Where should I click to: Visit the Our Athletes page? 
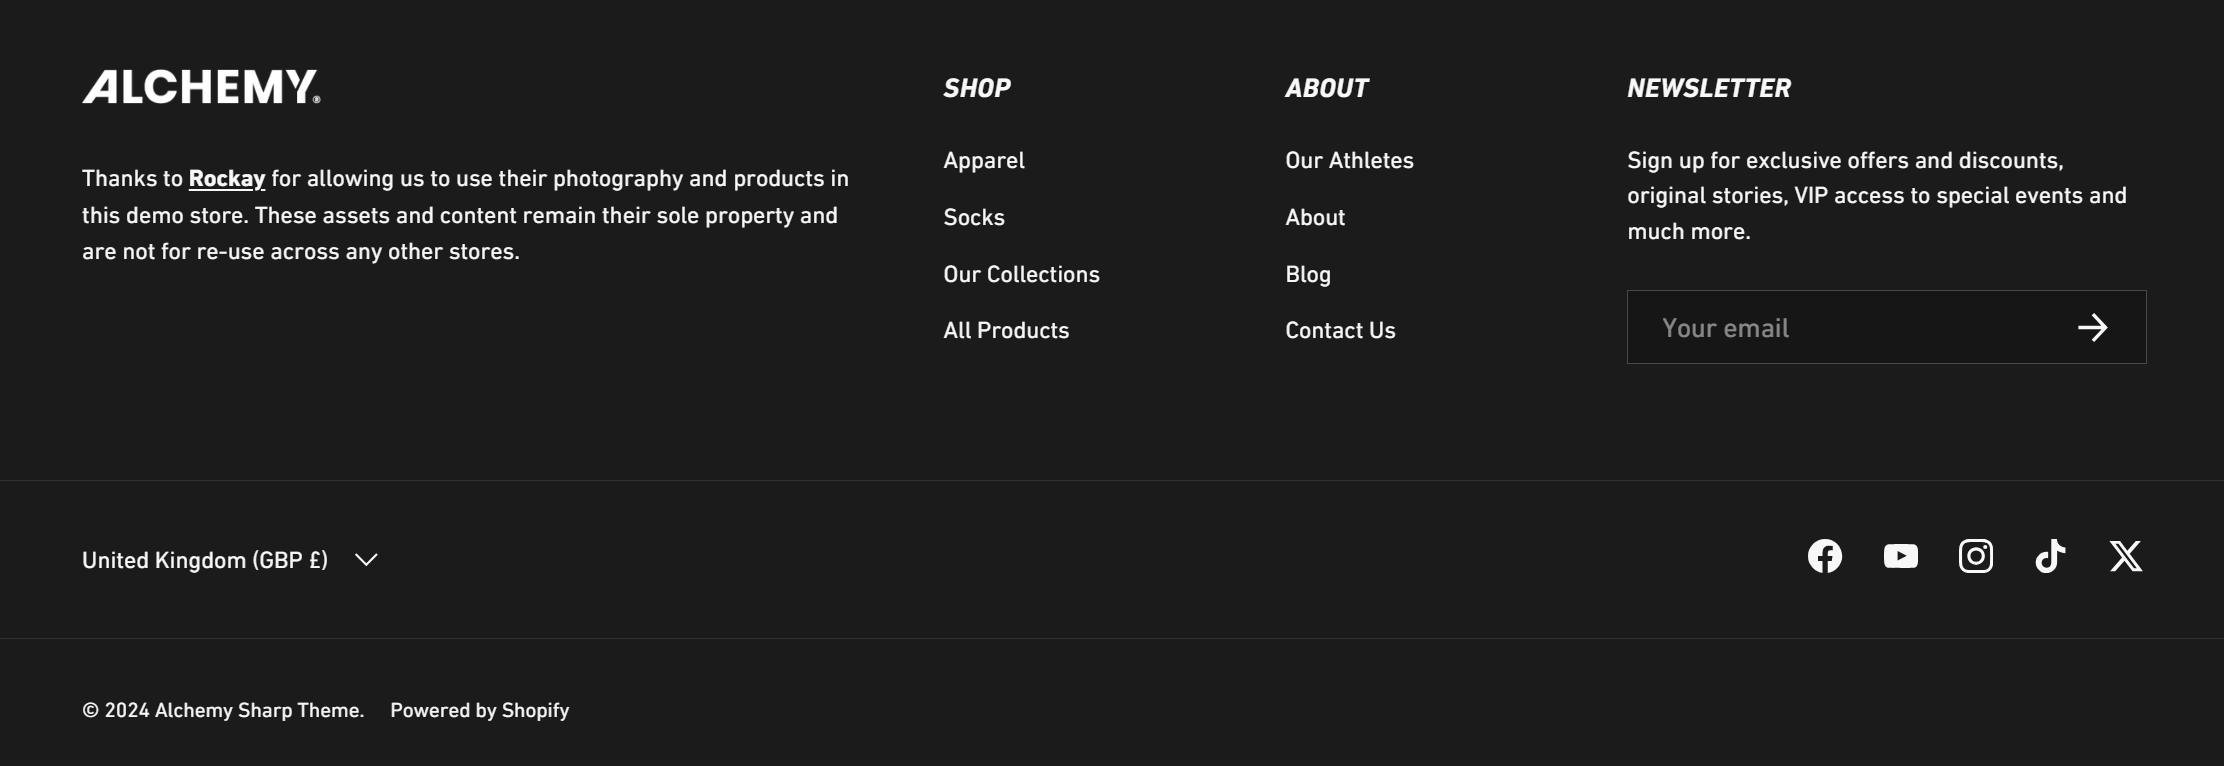tap(1349, 161)
